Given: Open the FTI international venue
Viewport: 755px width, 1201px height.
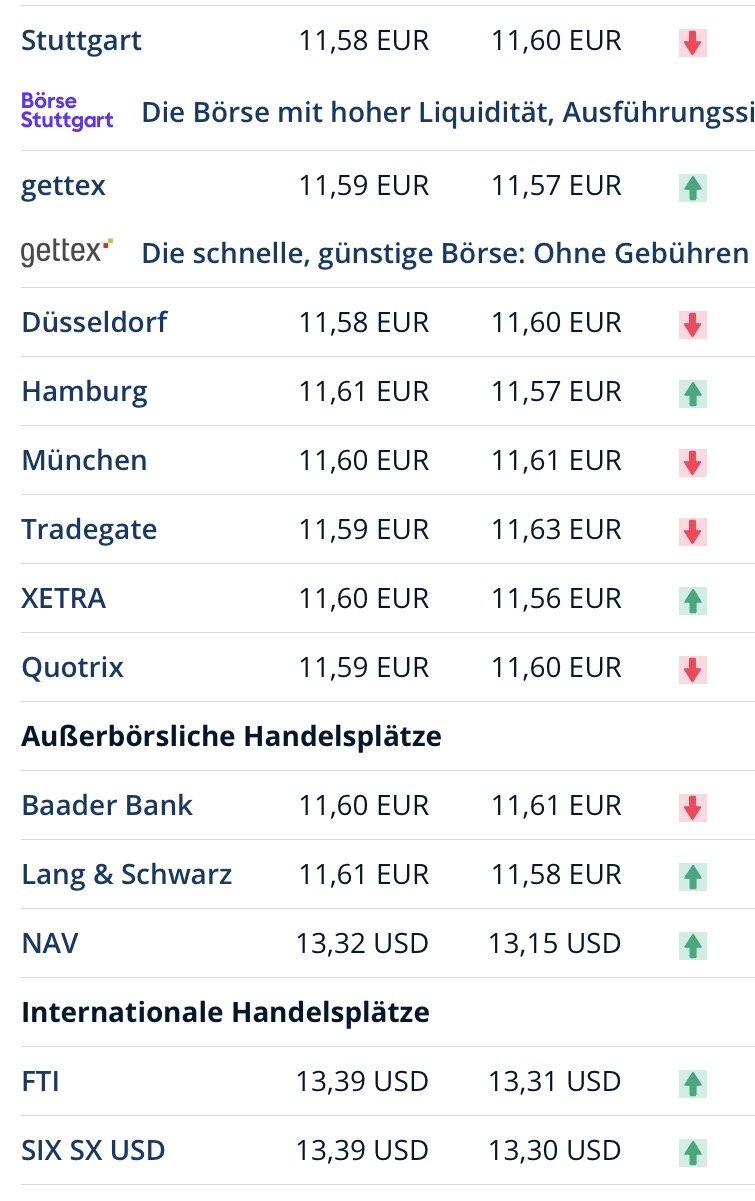Looking at the screenshot, I should (x=40, y=1081).
